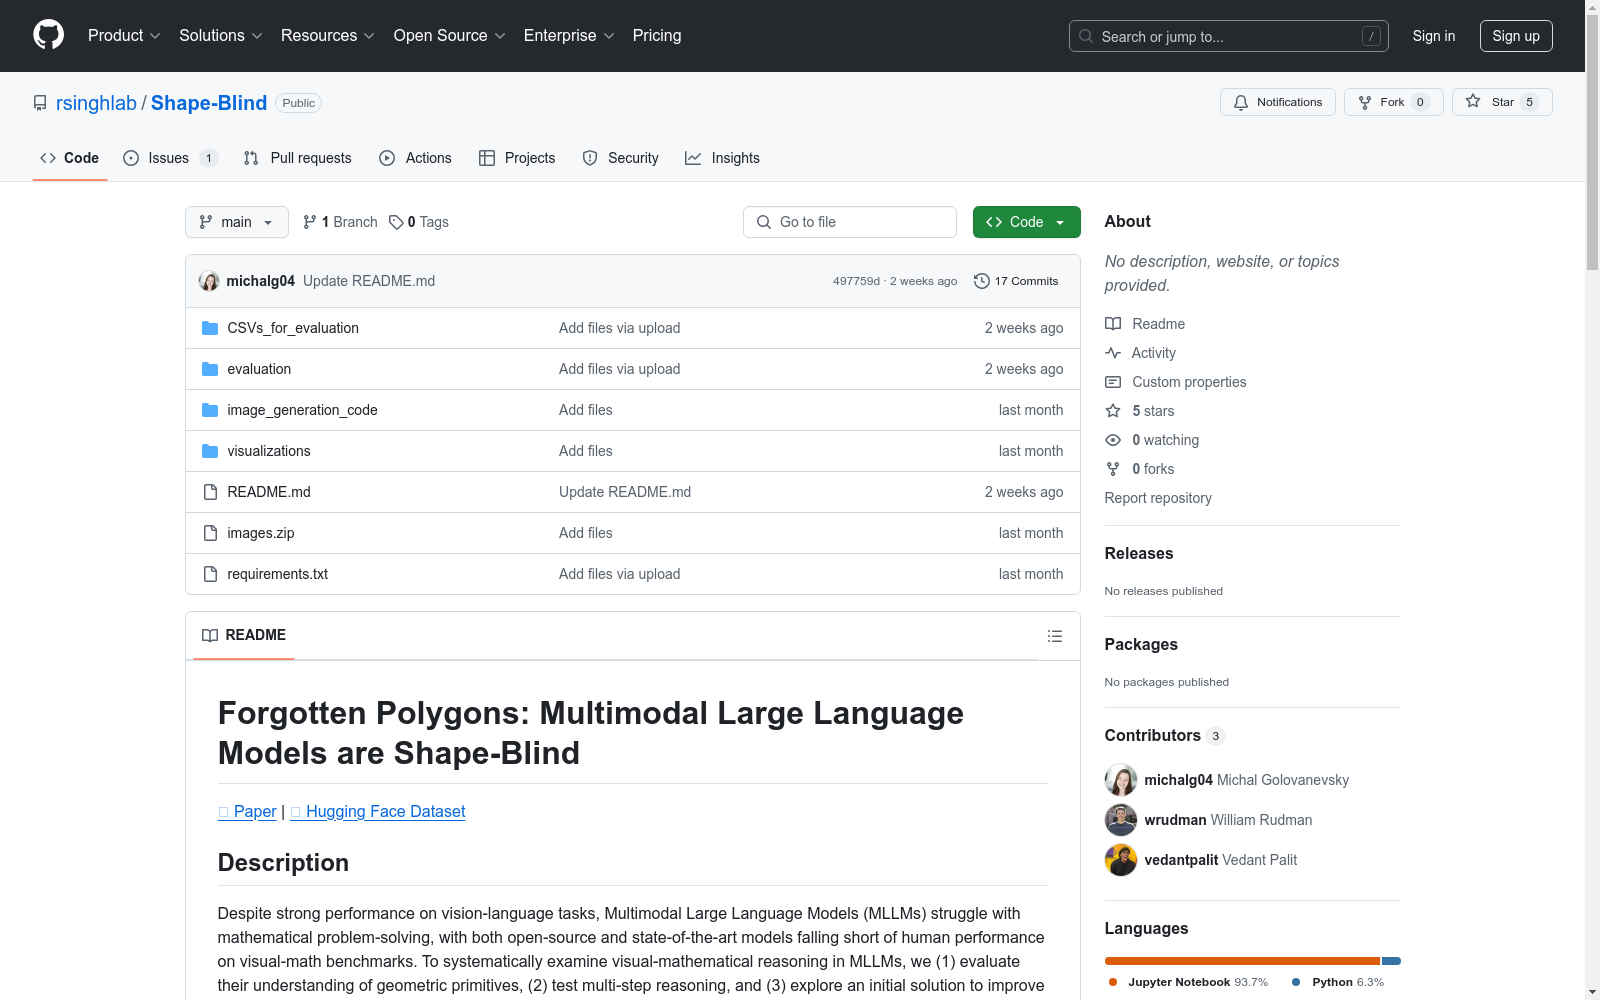Click the star icon beside 5 stars
Image resolution: width=1600 pixels, height=1000 pixels.
[x=1113, y=411]
